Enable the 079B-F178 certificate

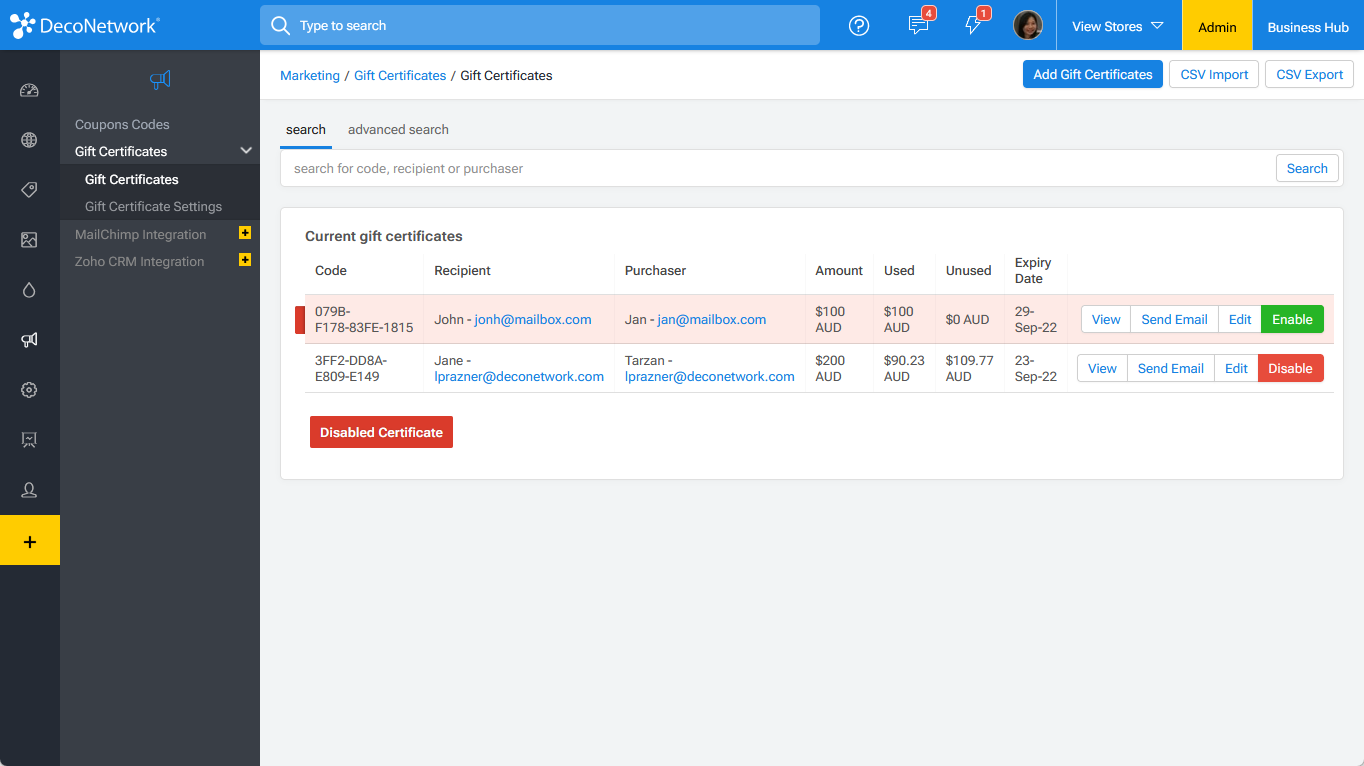click(1292, 319)
